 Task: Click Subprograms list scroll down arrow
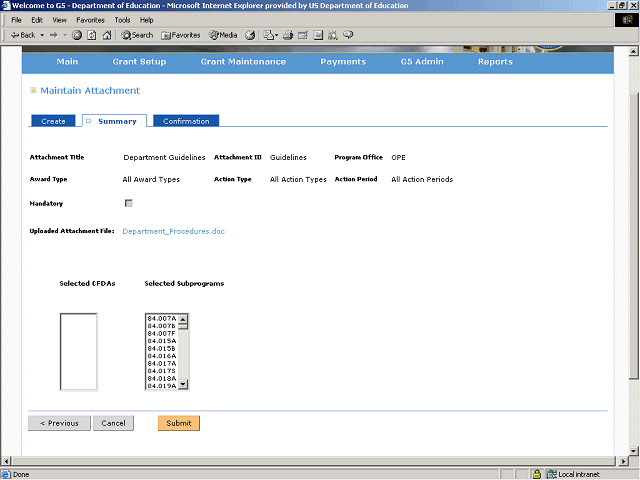point(183,384)
